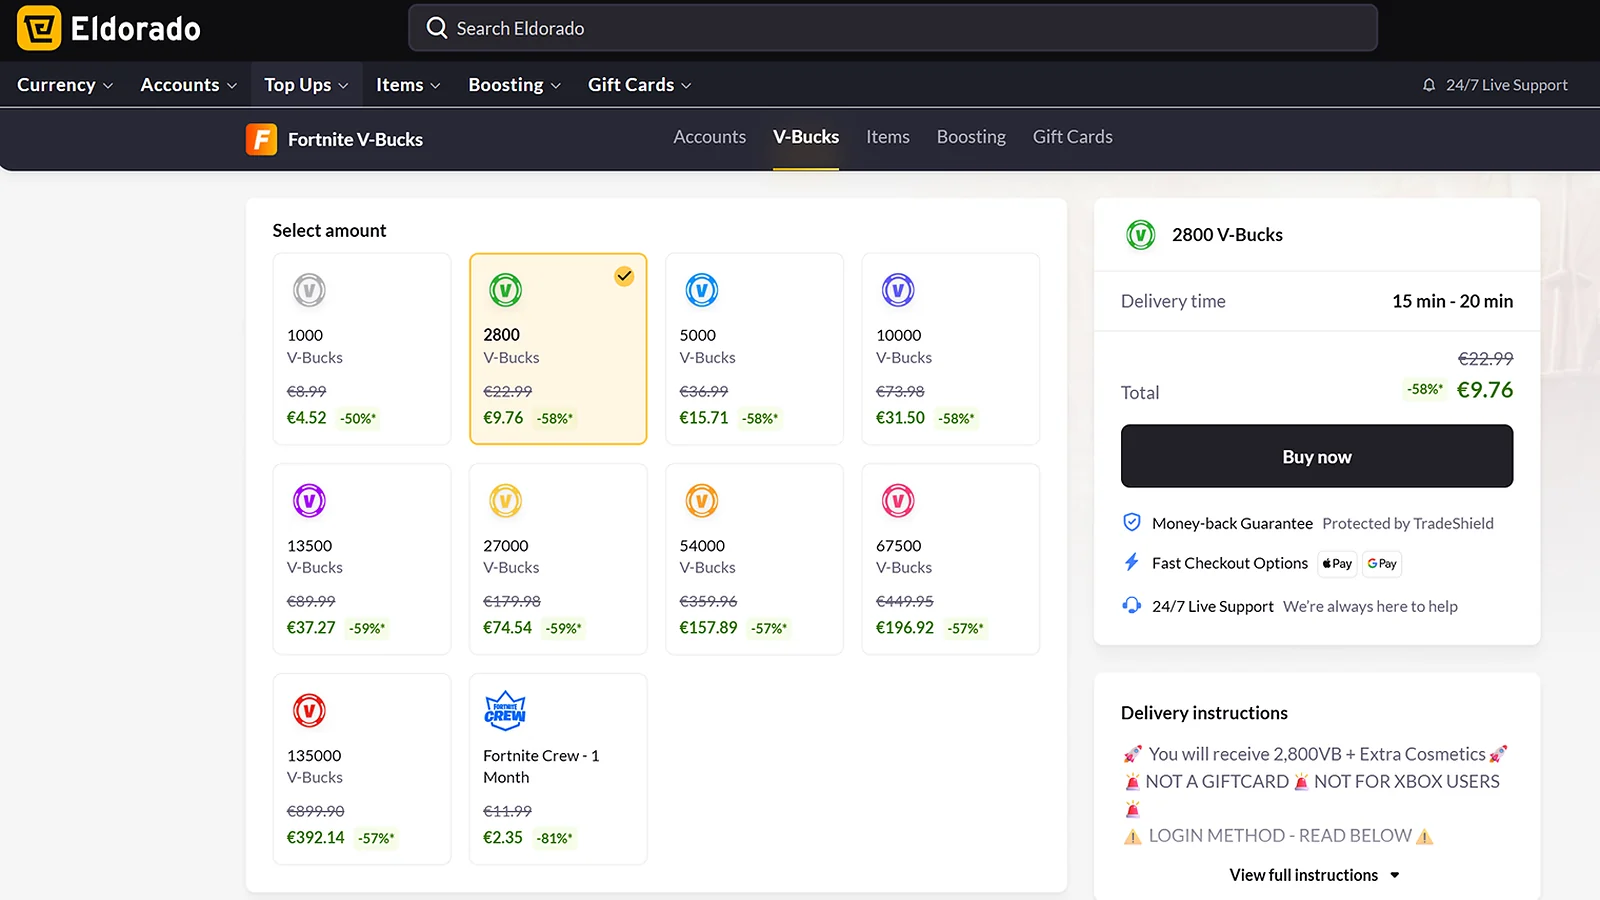Click the Money-back Guarantee shield icon
Image resolution: width=1600 pixels, height=900 pixels.
1132,522
